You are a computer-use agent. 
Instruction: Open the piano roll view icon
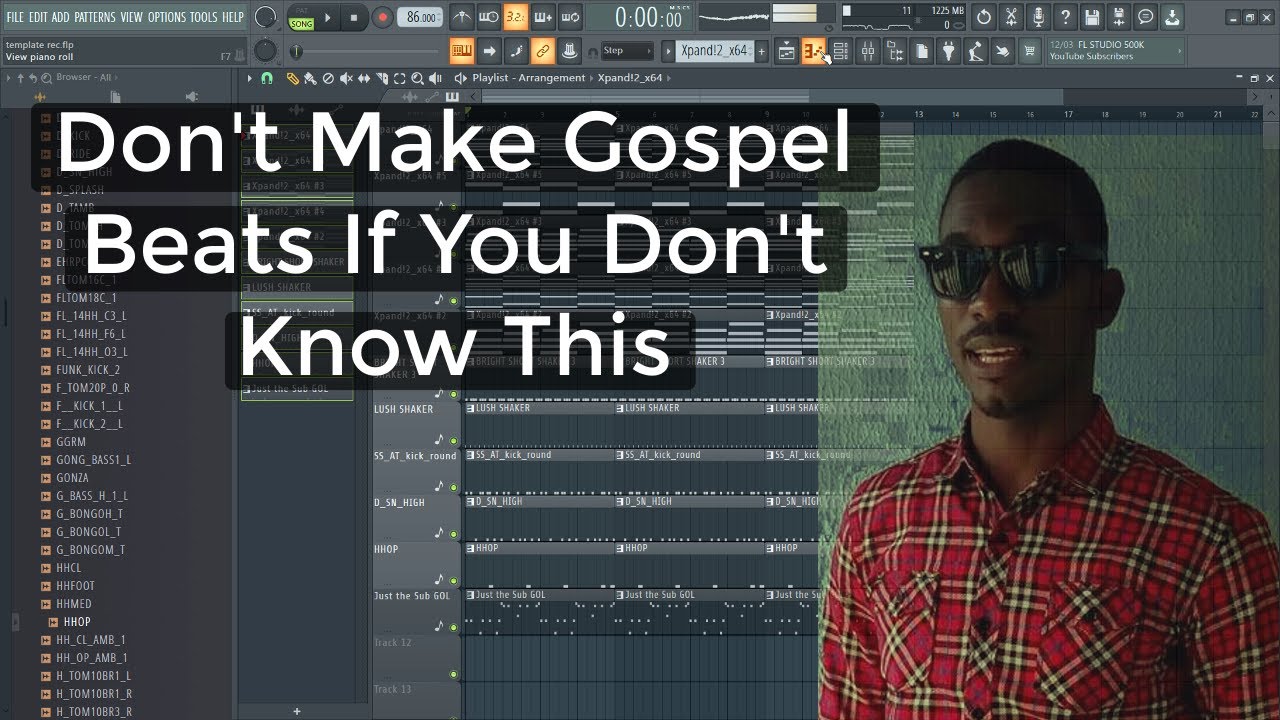[814, 51]
